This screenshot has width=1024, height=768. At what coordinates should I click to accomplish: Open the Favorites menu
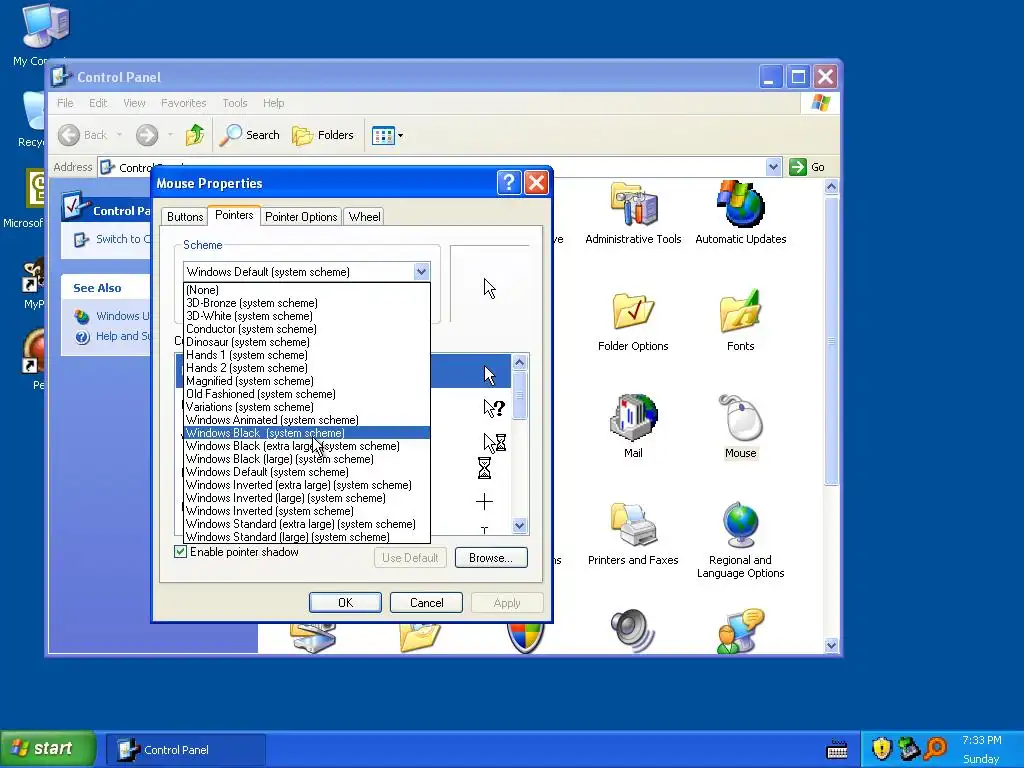point(184,103)
